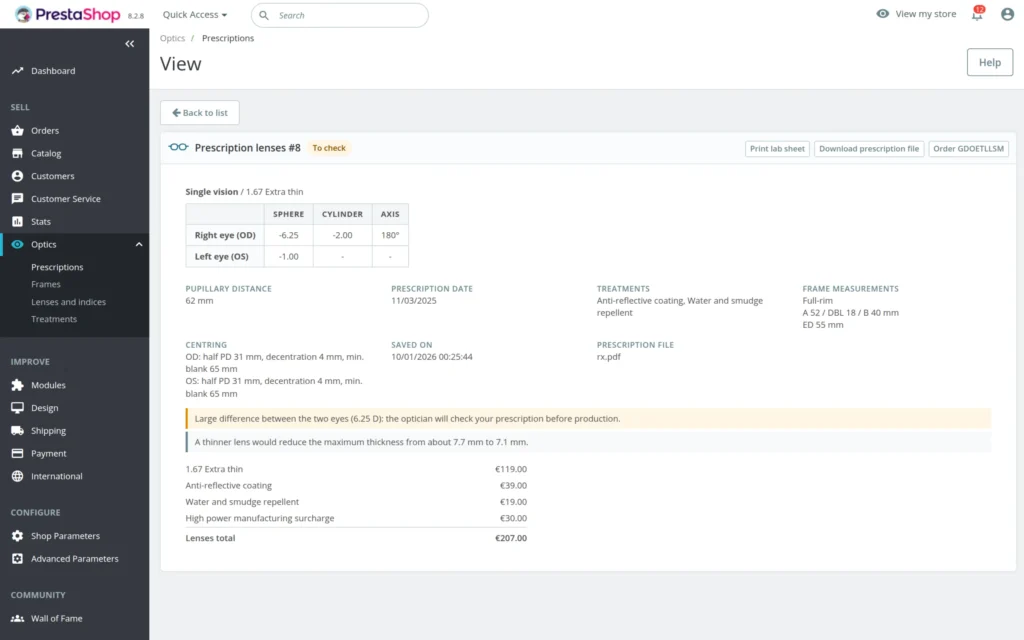Image resolution: width=1024 pixels, height=640 pixels.
Task: Click the Design monitor icon
Action: click(x=18, y=408)
